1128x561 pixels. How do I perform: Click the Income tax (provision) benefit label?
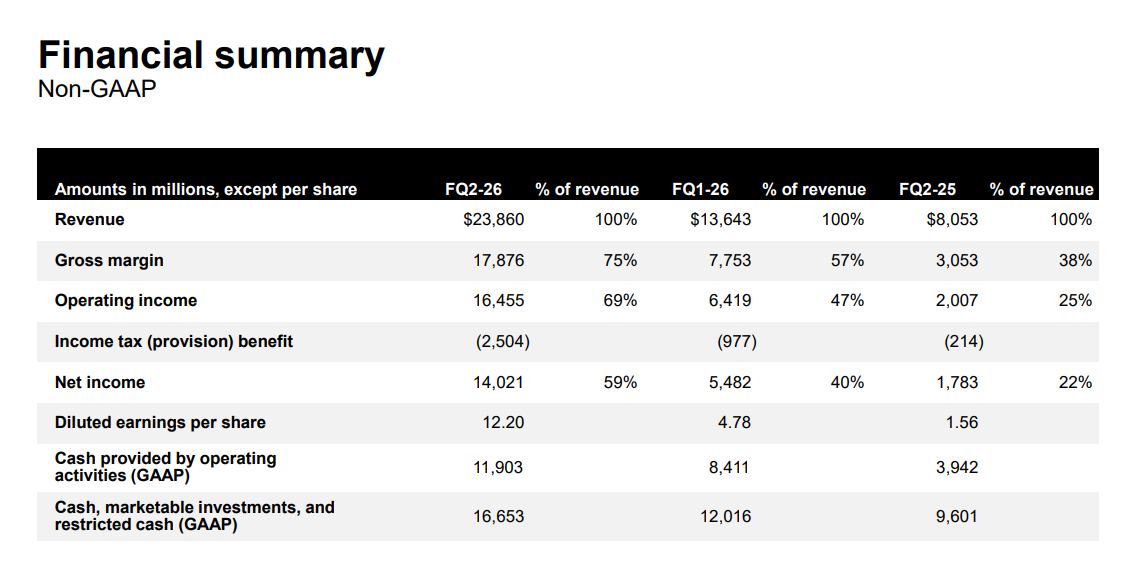174,341
